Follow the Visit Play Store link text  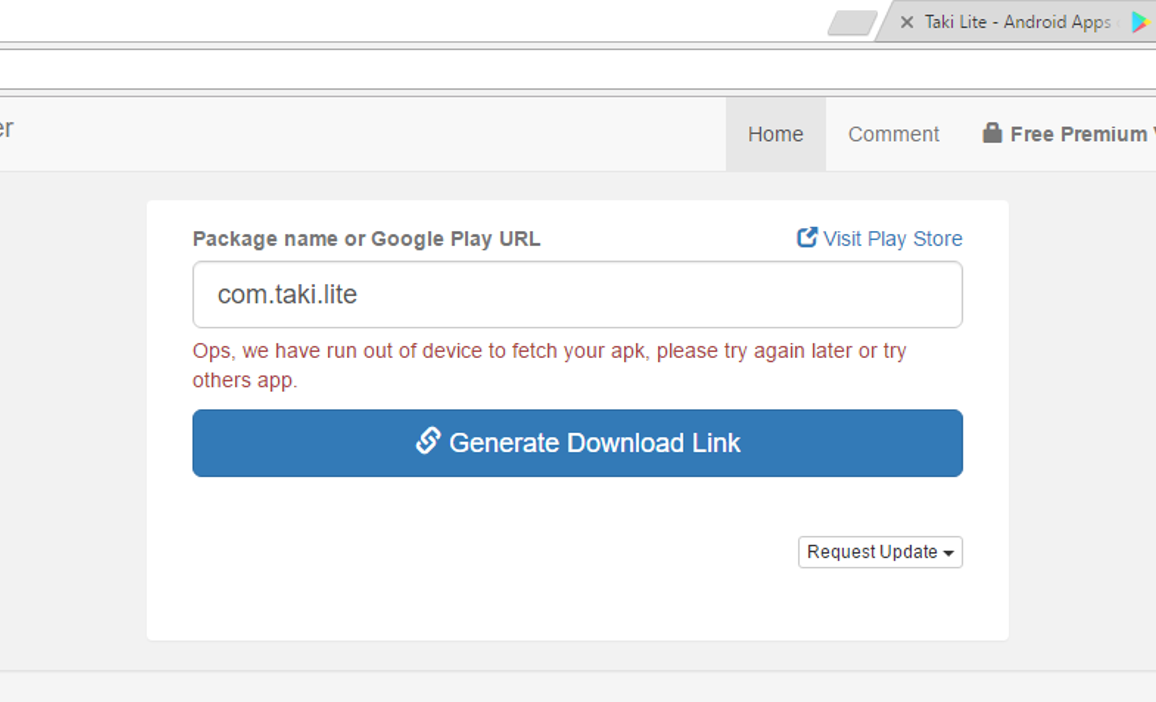point(892,239)
